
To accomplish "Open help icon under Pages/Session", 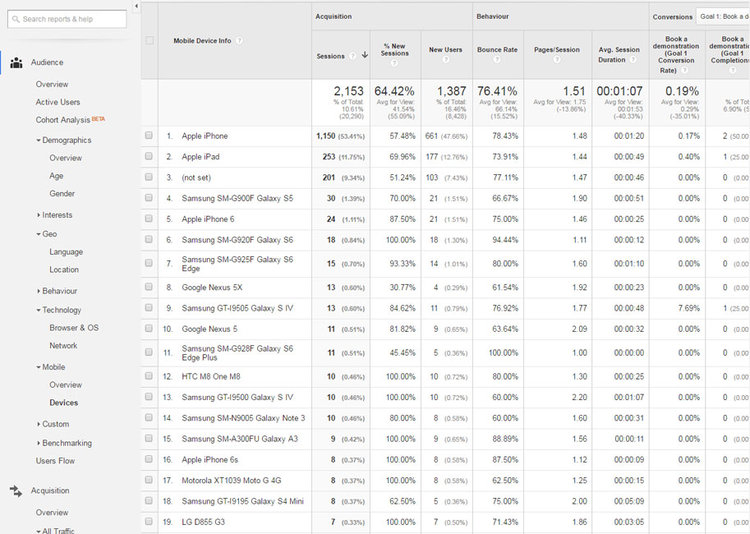I will [557, 59].
